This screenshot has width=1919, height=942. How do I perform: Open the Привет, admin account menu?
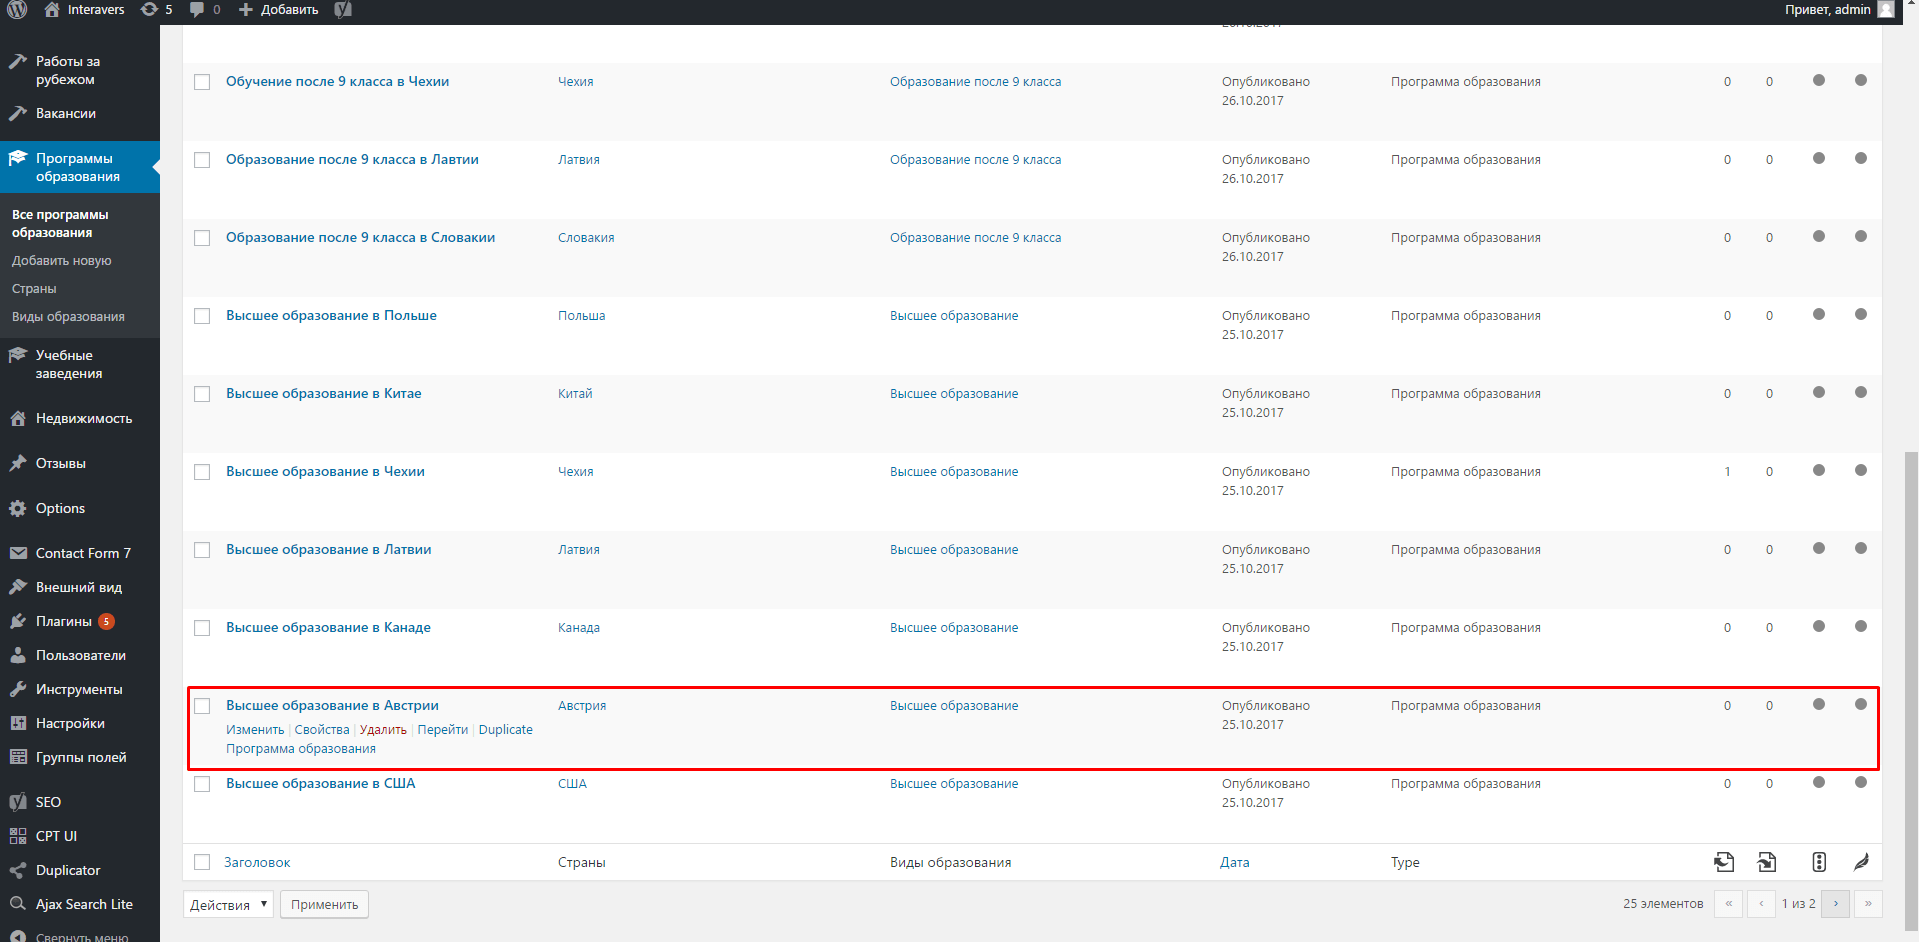pos(1839,9)
